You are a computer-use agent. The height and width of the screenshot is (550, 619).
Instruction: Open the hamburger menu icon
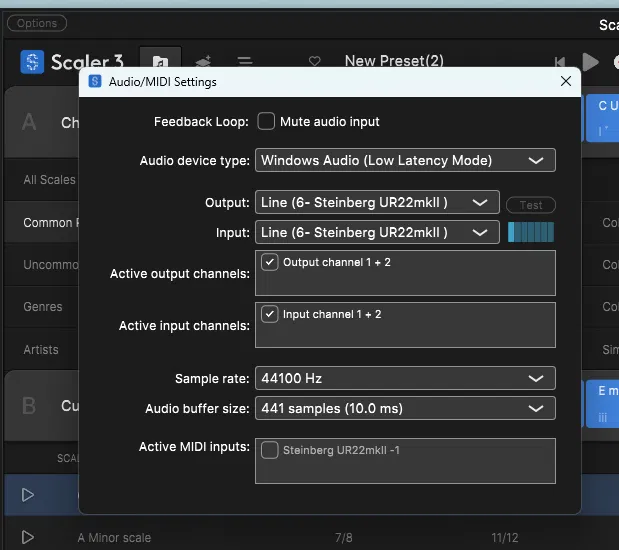245,61
